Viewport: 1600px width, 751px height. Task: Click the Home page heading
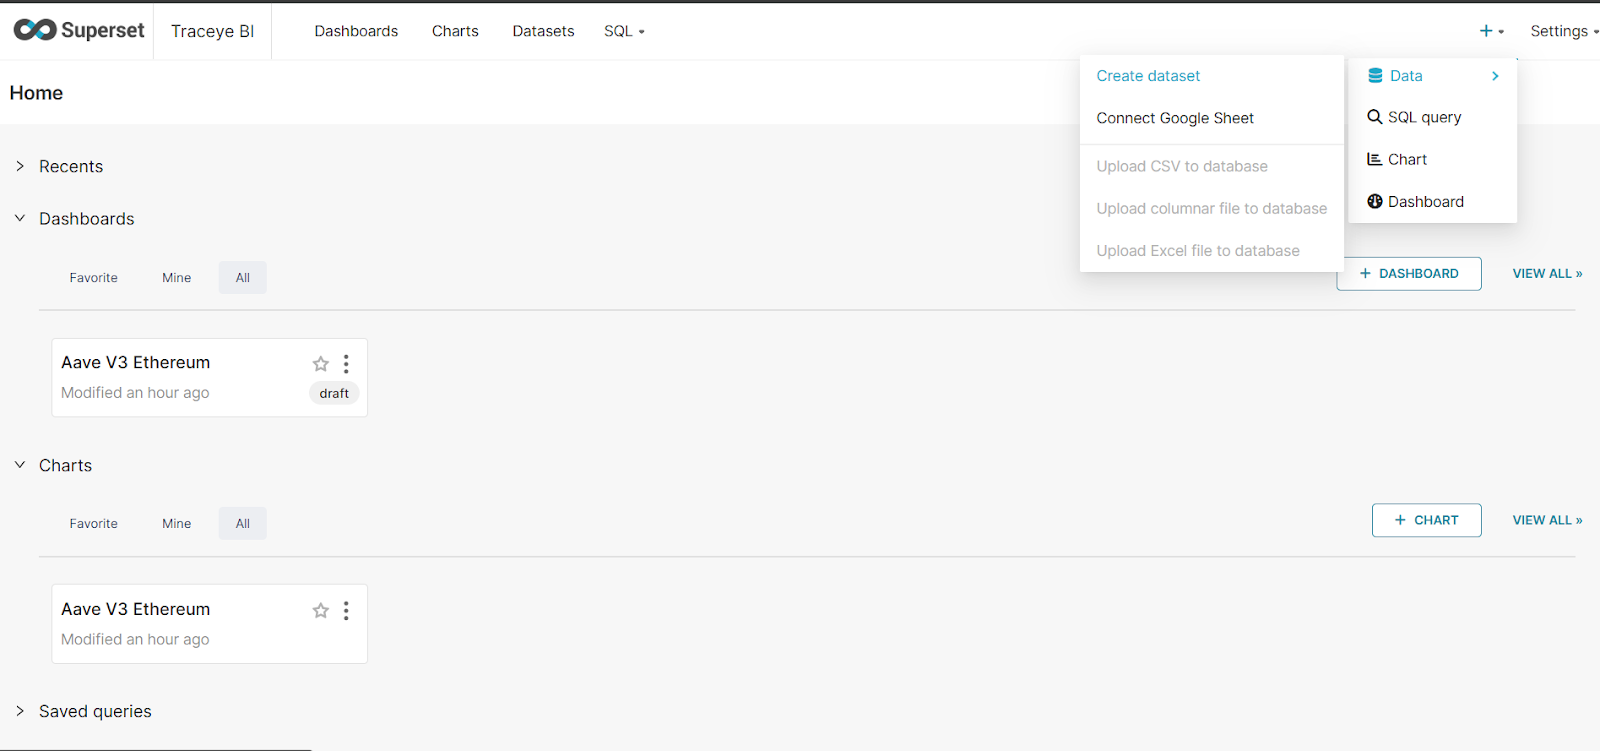(36, 93)
